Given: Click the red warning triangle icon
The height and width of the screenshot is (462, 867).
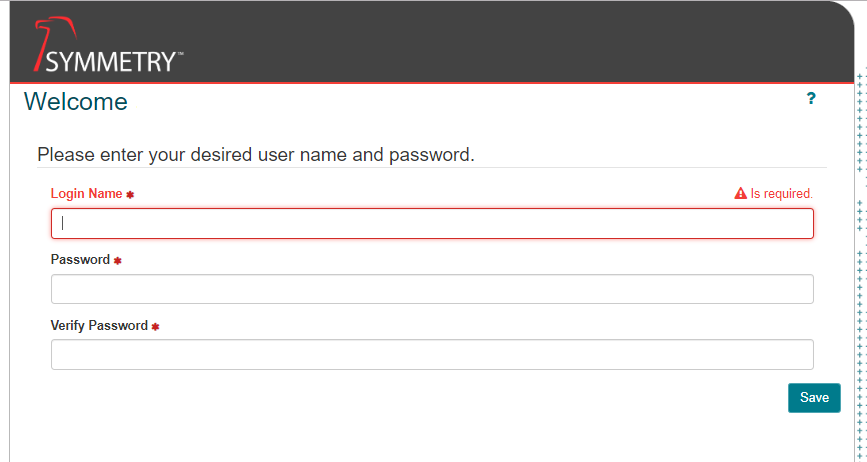Looking at the screenshot, I should pyautogui.click(x=740, y=193).
